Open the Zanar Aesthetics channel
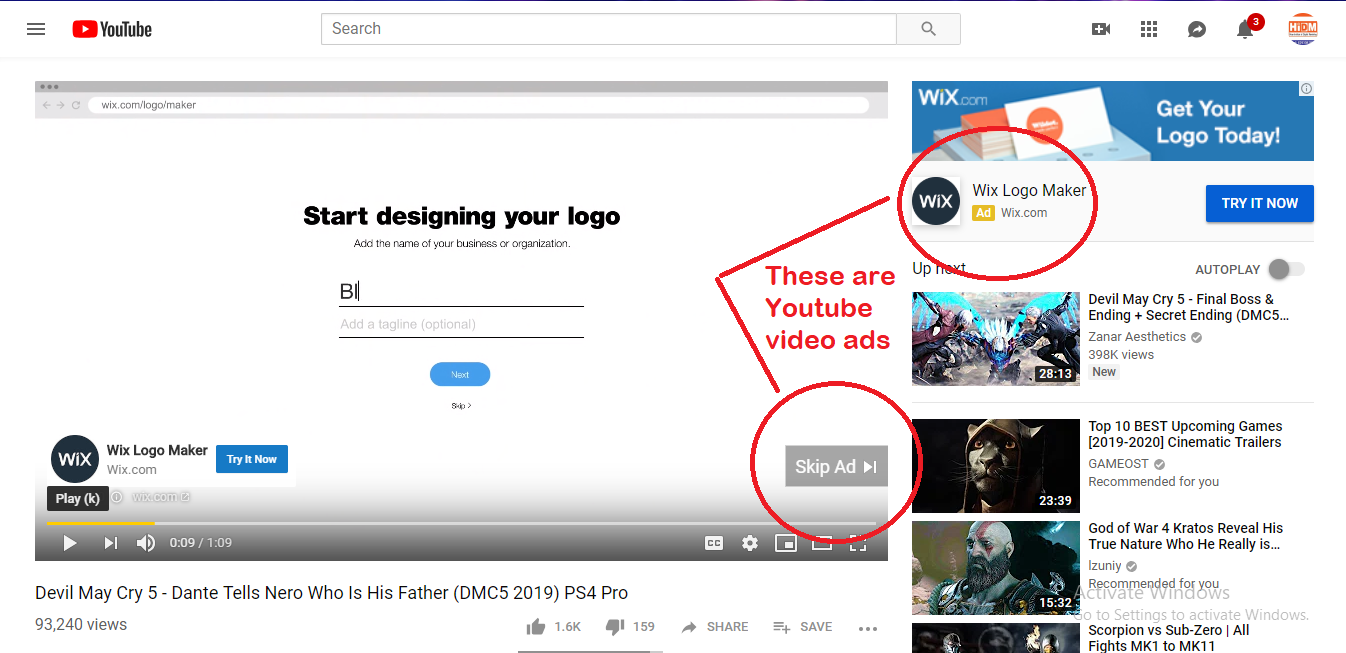Screen dimensions: 1346x653 pyautogui.click(x=1137, y=337)
